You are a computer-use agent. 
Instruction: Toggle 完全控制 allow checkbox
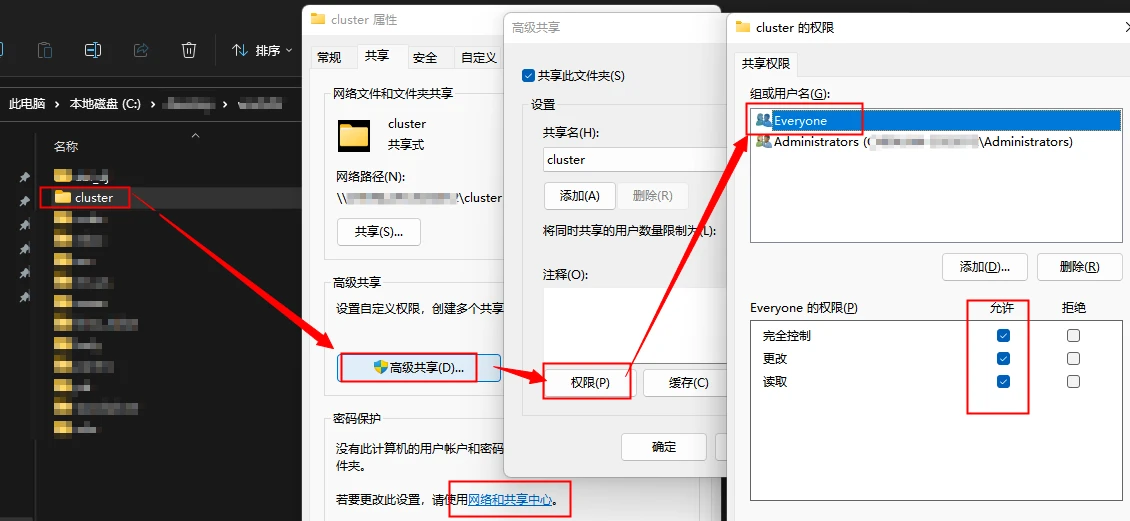[x=1003, y=336]
